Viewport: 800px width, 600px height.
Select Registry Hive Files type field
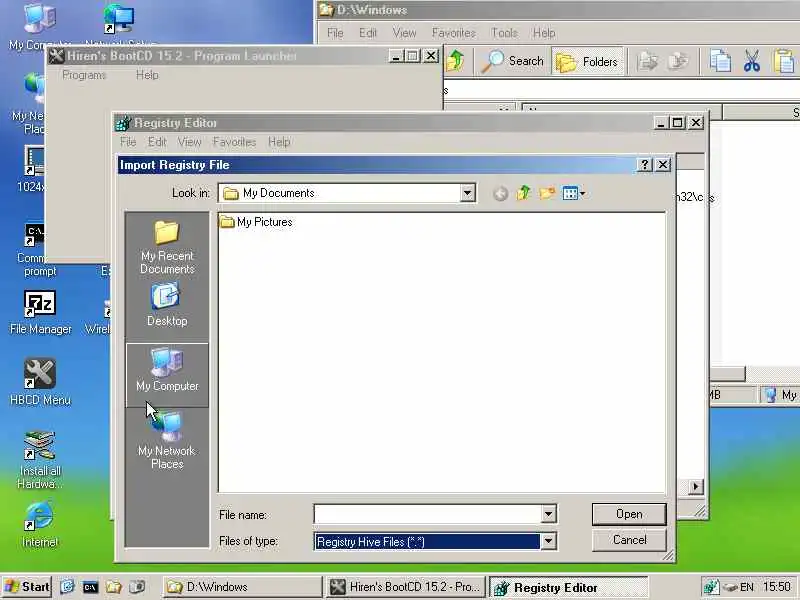428,541
